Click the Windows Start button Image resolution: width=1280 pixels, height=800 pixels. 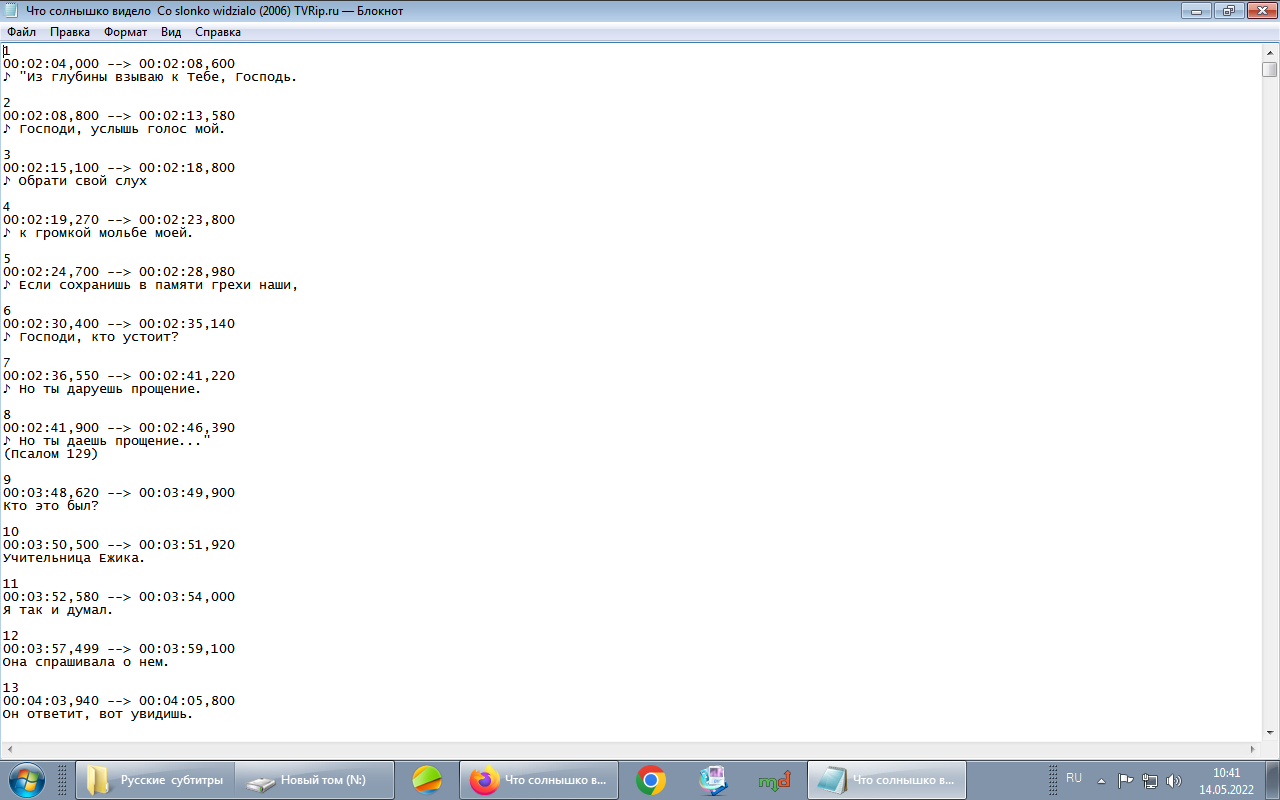[27, 779]
